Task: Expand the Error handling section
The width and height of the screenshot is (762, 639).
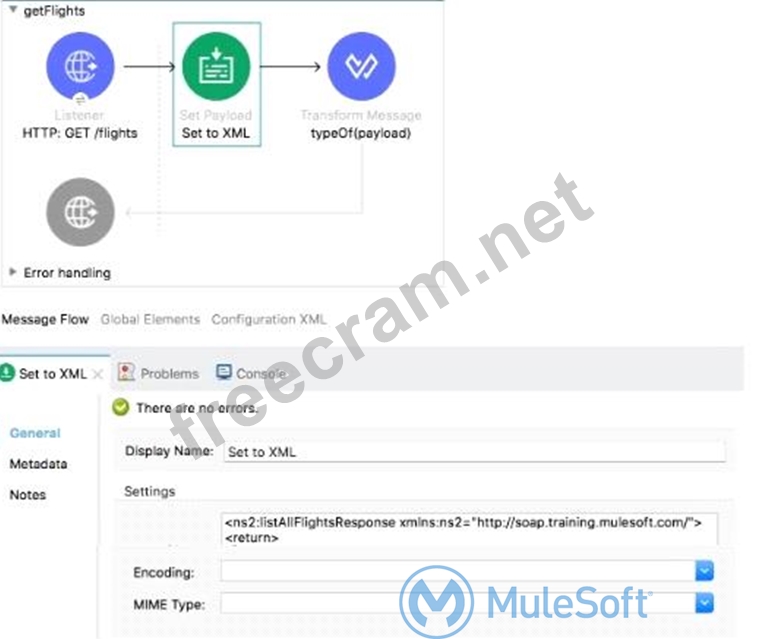Action: [x=13, y=272]
